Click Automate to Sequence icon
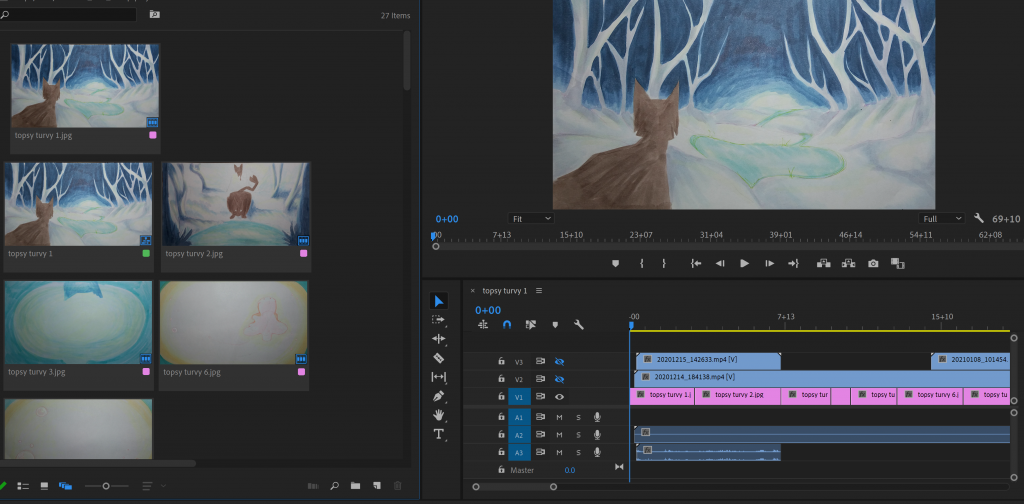The image size is (1024, 504). click(313, 486)
